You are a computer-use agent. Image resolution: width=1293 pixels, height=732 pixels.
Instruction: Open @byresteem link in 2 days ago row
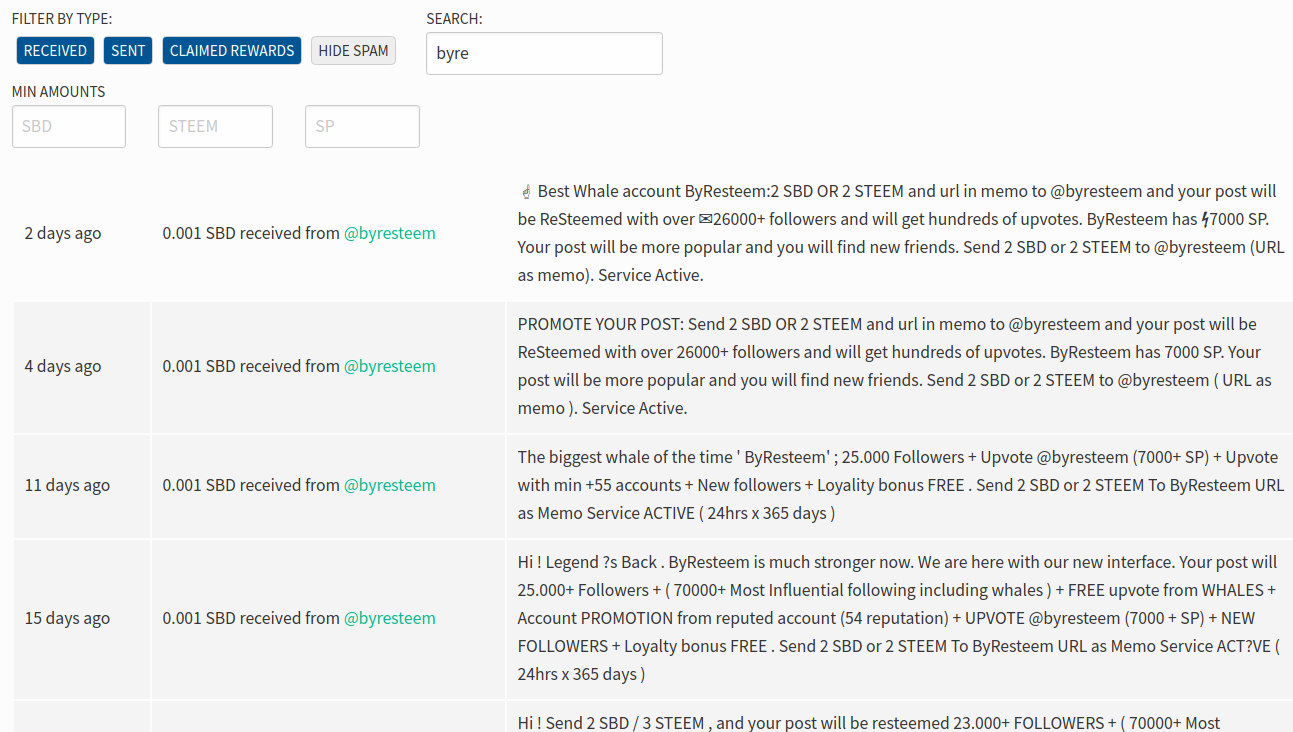pos(390,233)
